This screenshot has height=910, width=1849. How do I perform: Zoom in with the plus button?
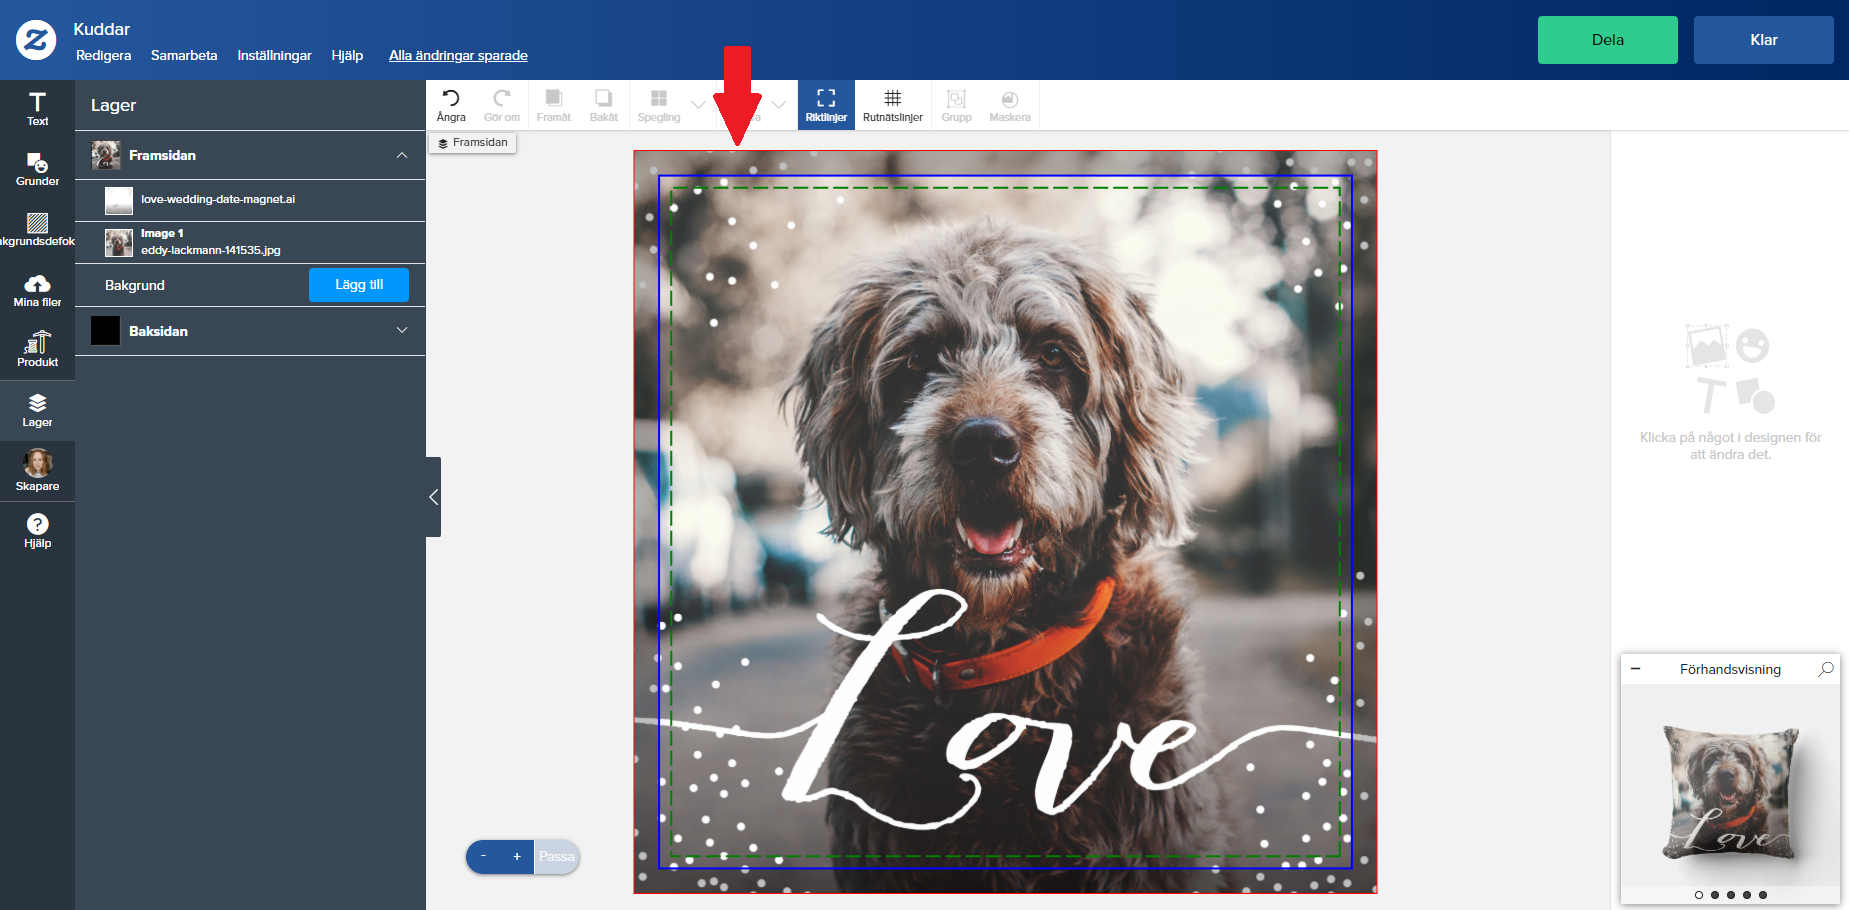517,856
